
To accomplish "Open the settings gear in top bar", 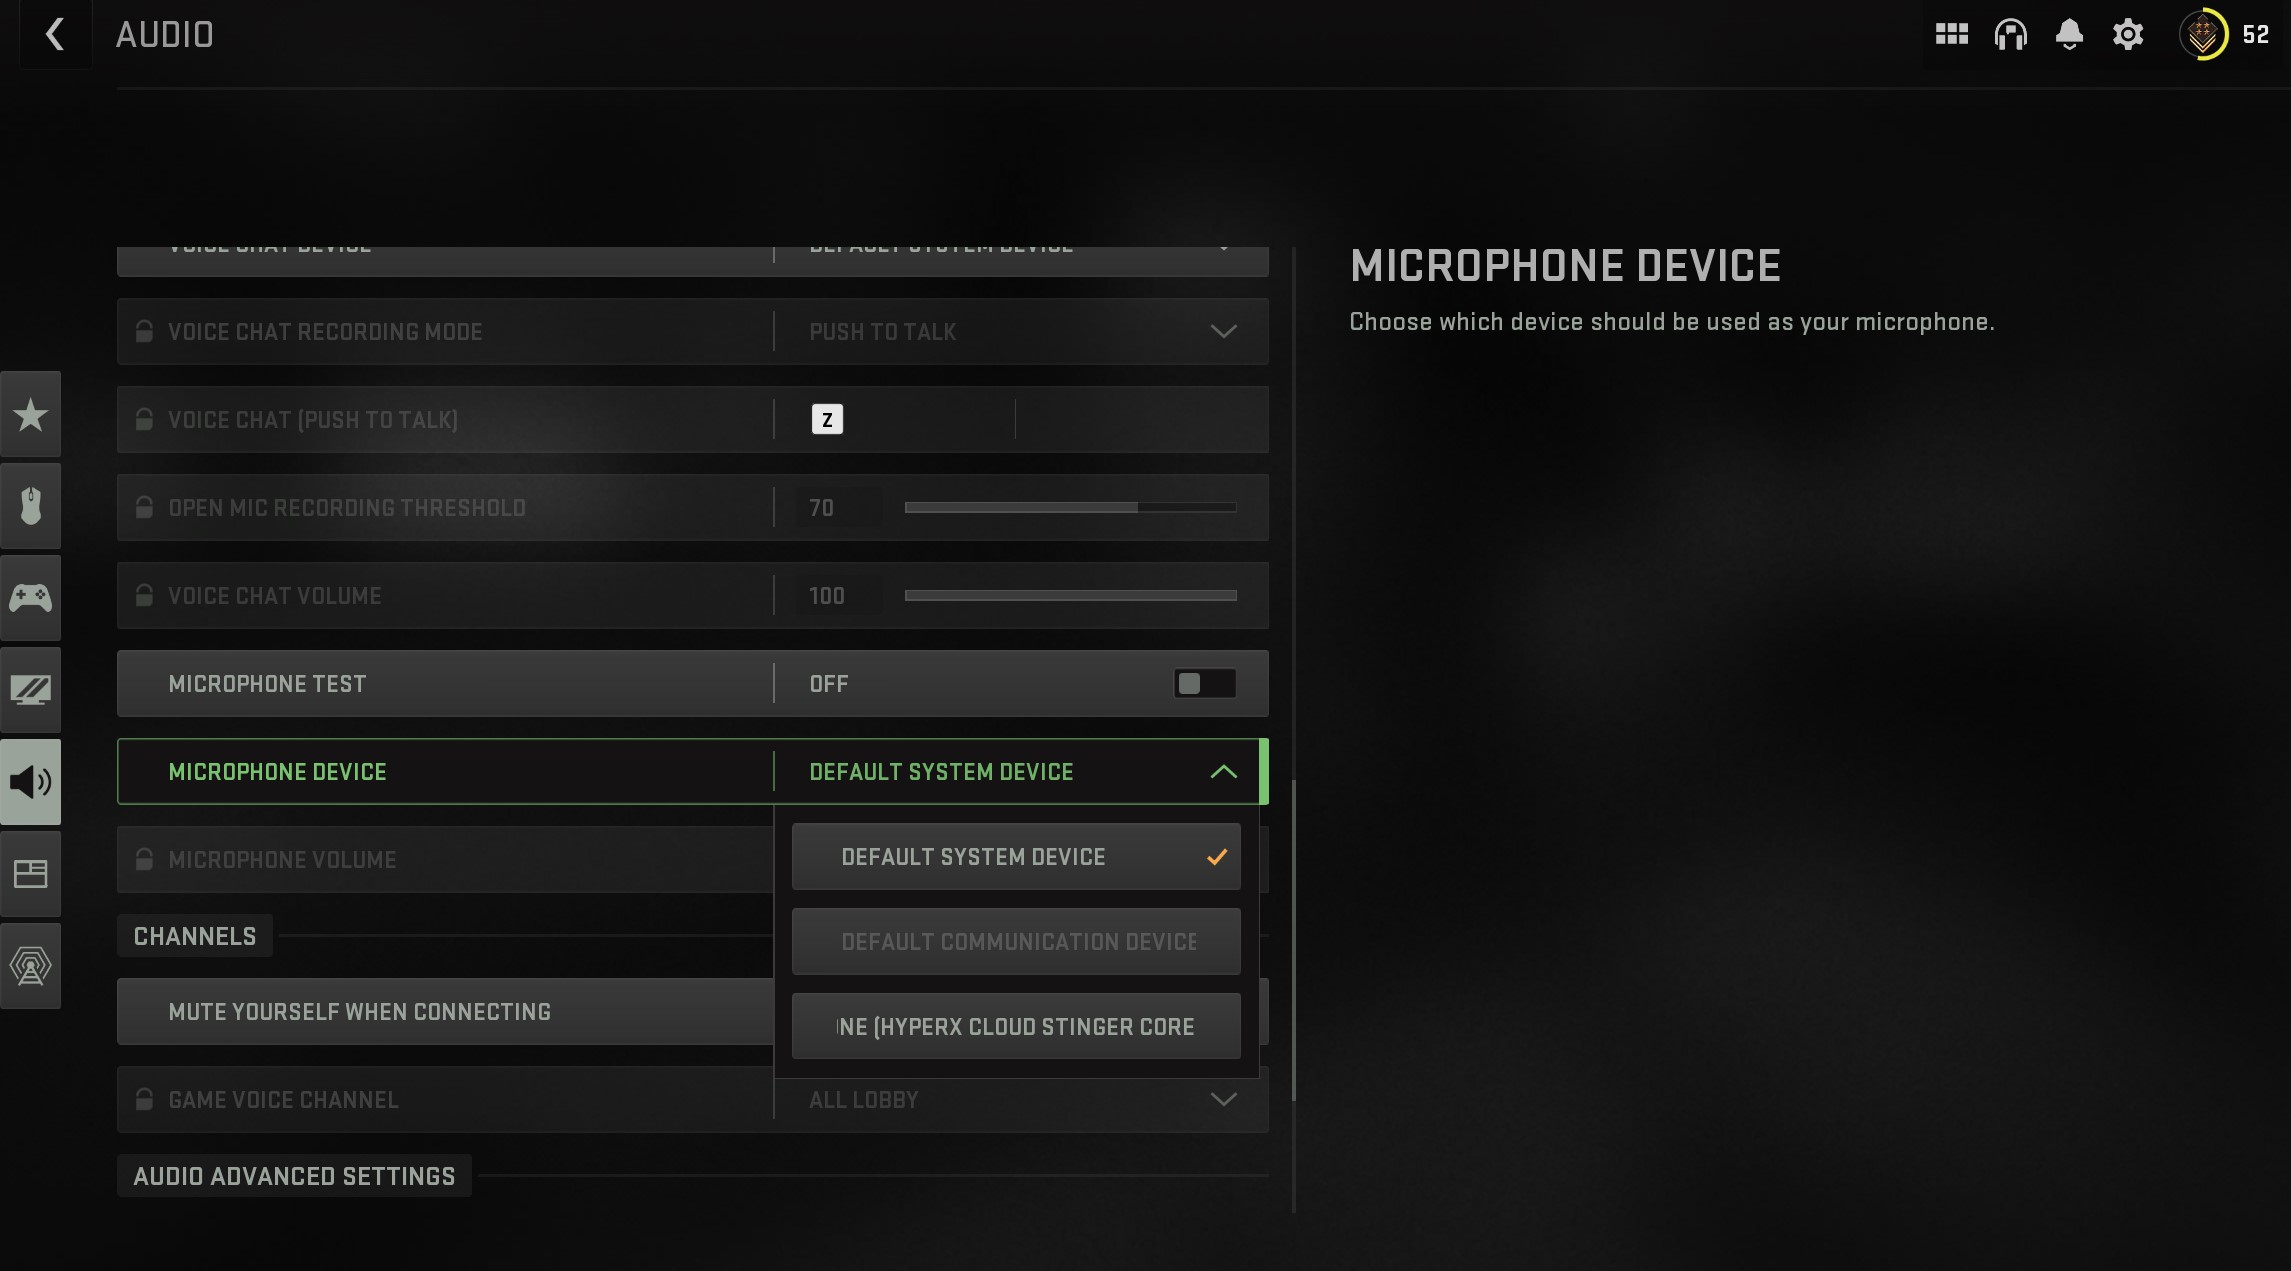I will pyautogui.click(x=2128, y=35).
